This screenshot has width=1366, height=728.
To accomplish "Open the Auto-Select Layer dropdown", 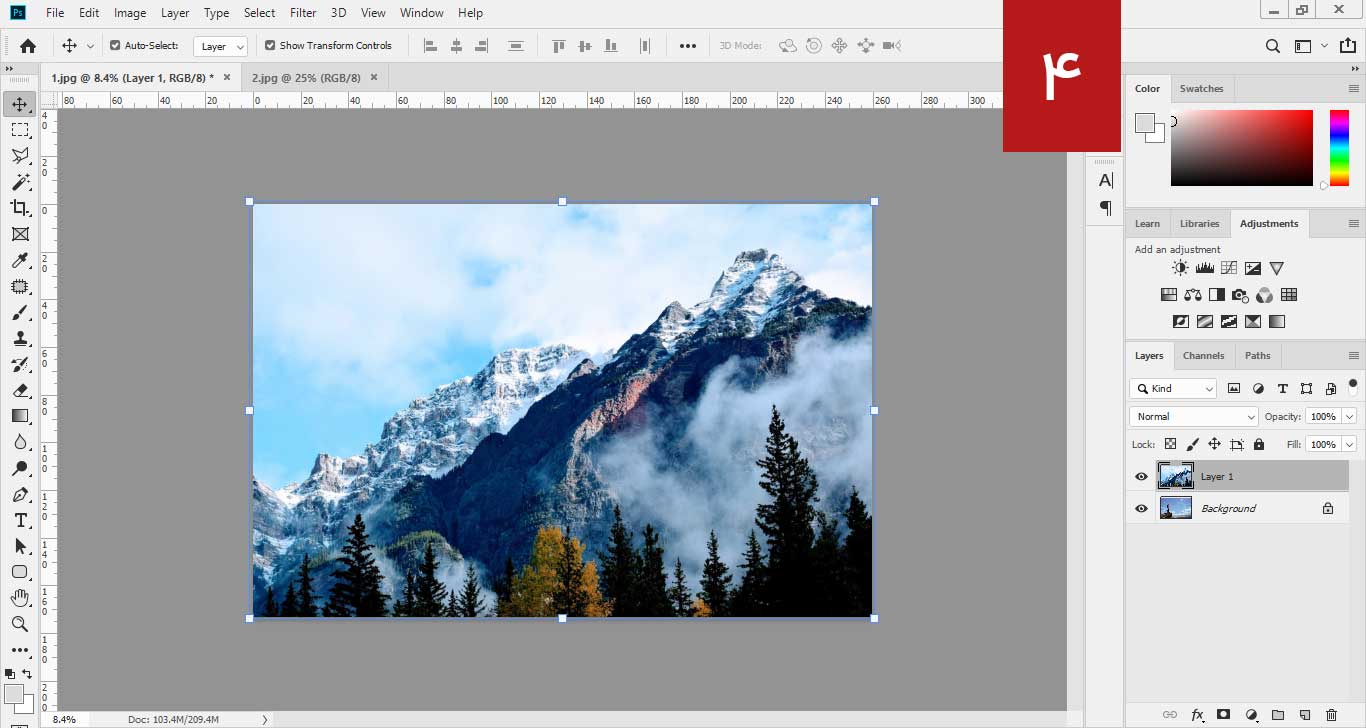I will pyautogui.click(x=220, y=46).
